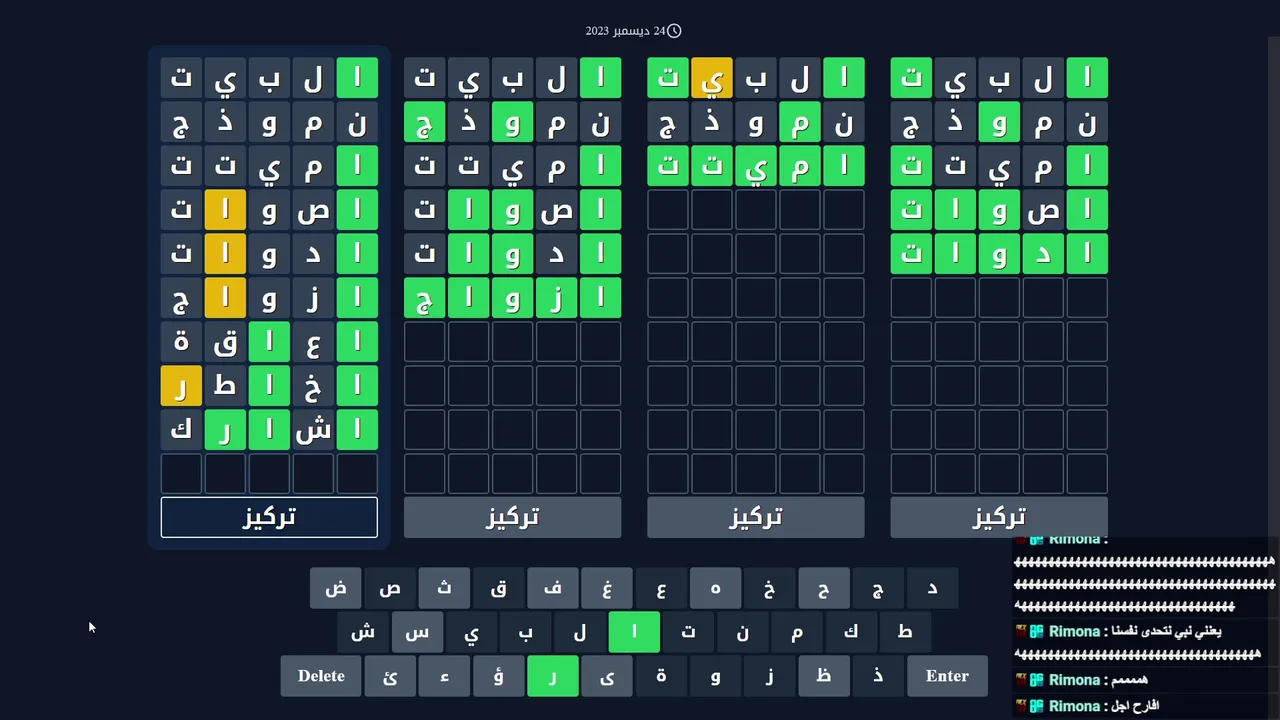Tap the ج key on the keyboard
1280x720 pixels.
pos(877,588)
